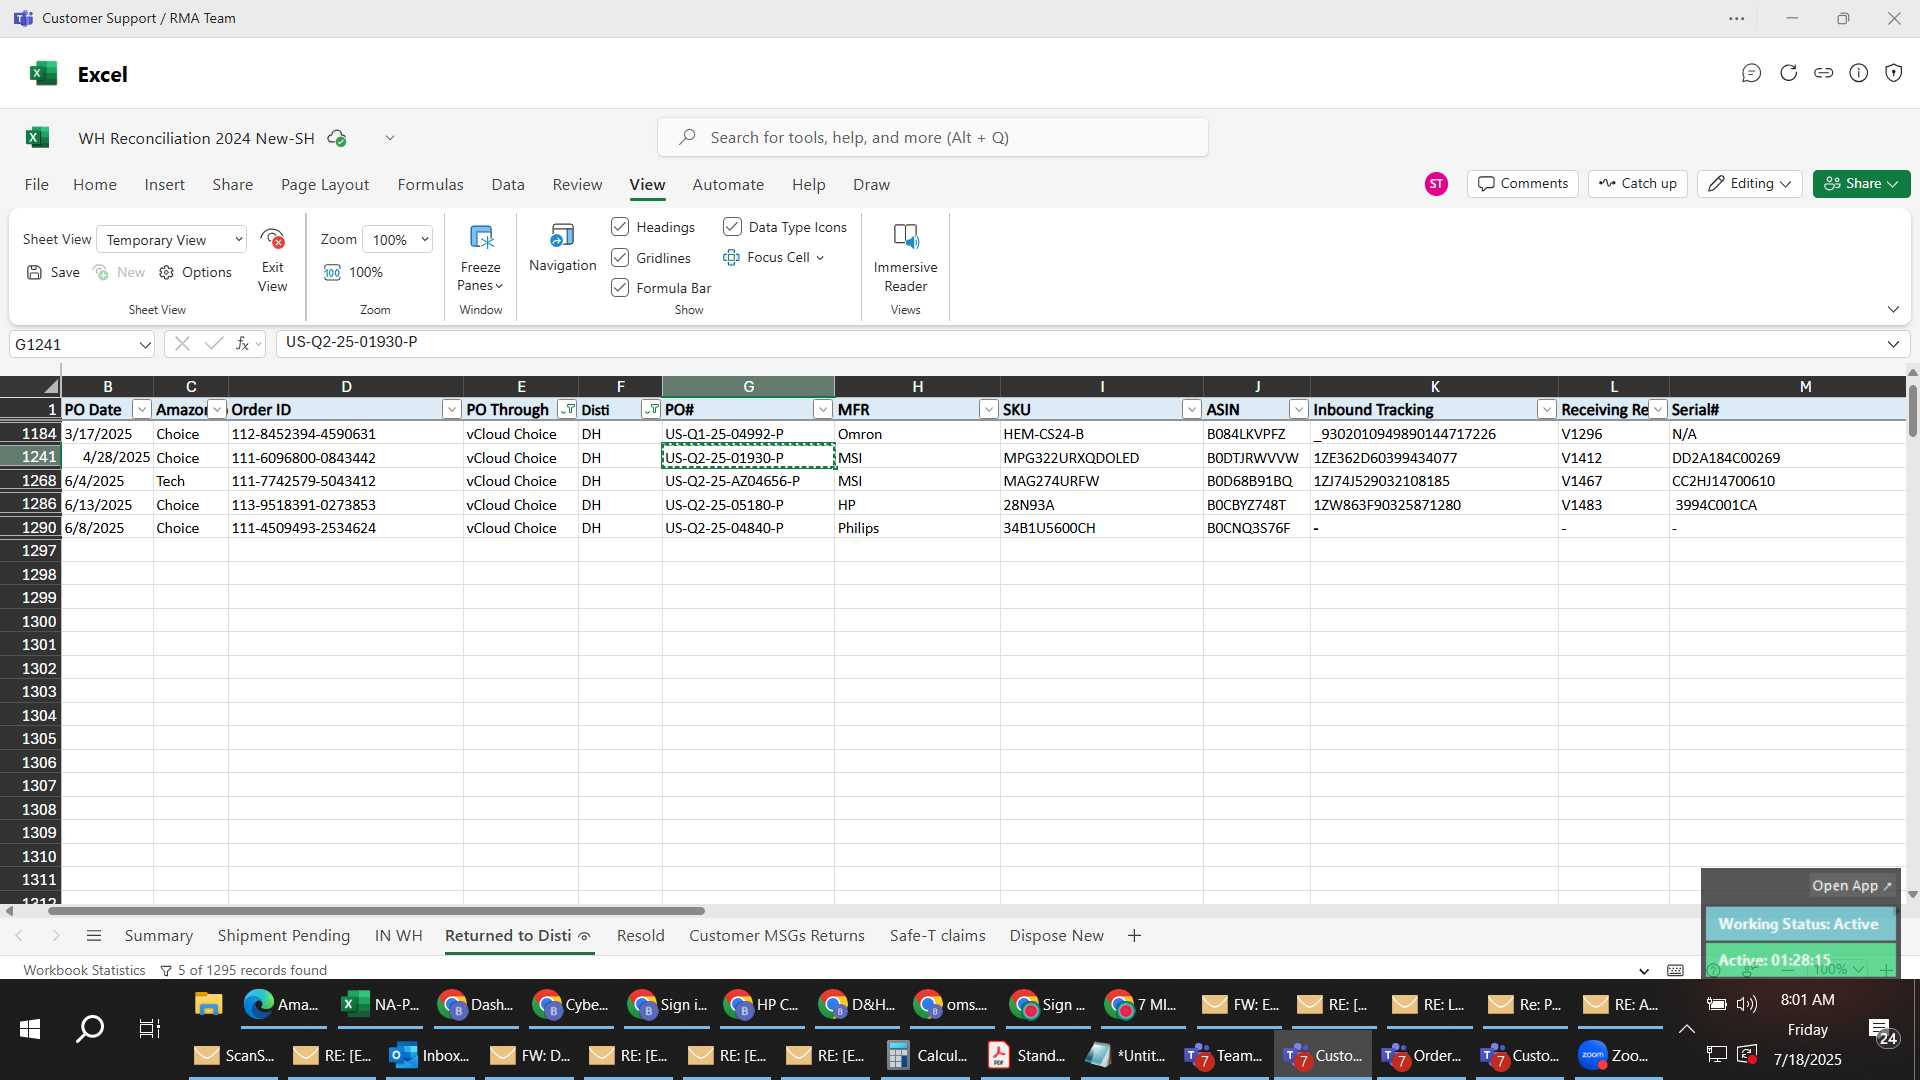
Task: Click the search tools input box
Action: point(933,138)
